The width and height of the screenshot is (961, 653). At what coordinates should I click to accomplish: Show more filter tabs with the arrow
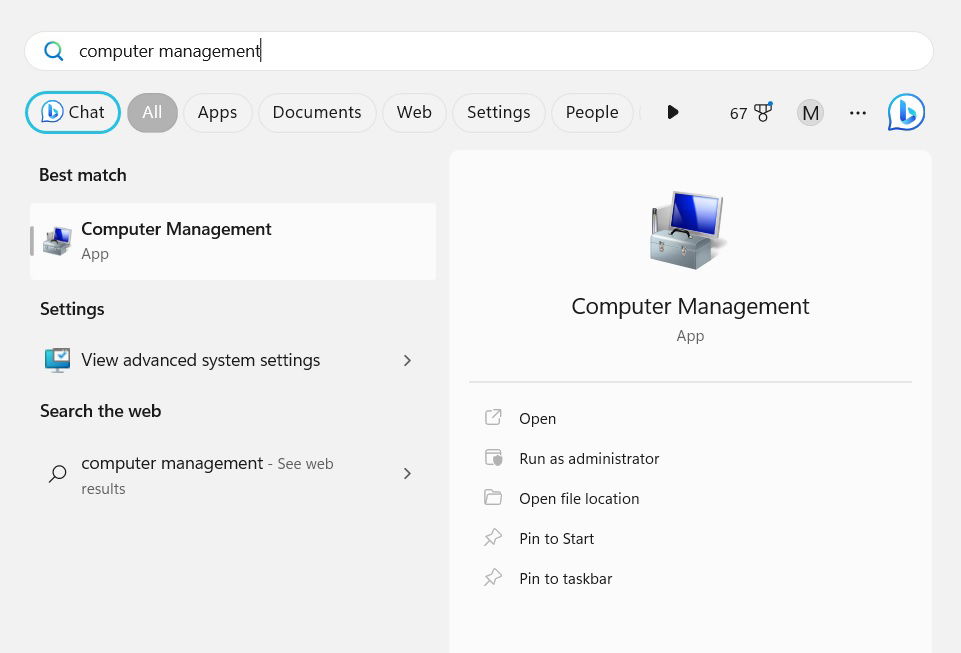(672, 112)
